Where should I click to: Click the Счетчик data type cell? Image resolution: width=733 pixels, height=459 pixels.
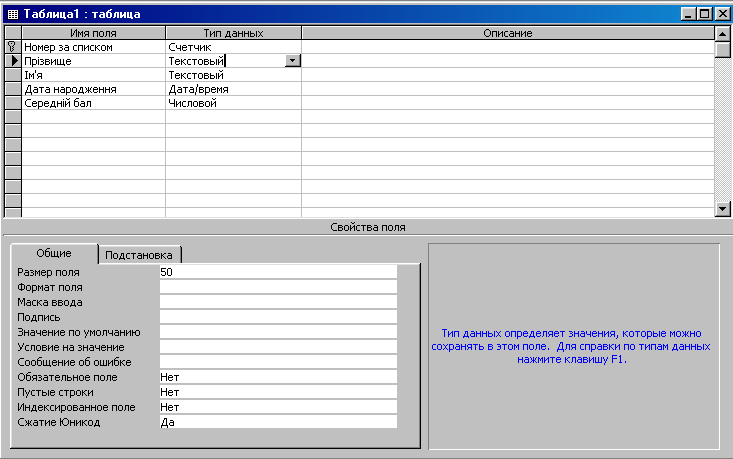pyautogui.click(x=233, y=47)
